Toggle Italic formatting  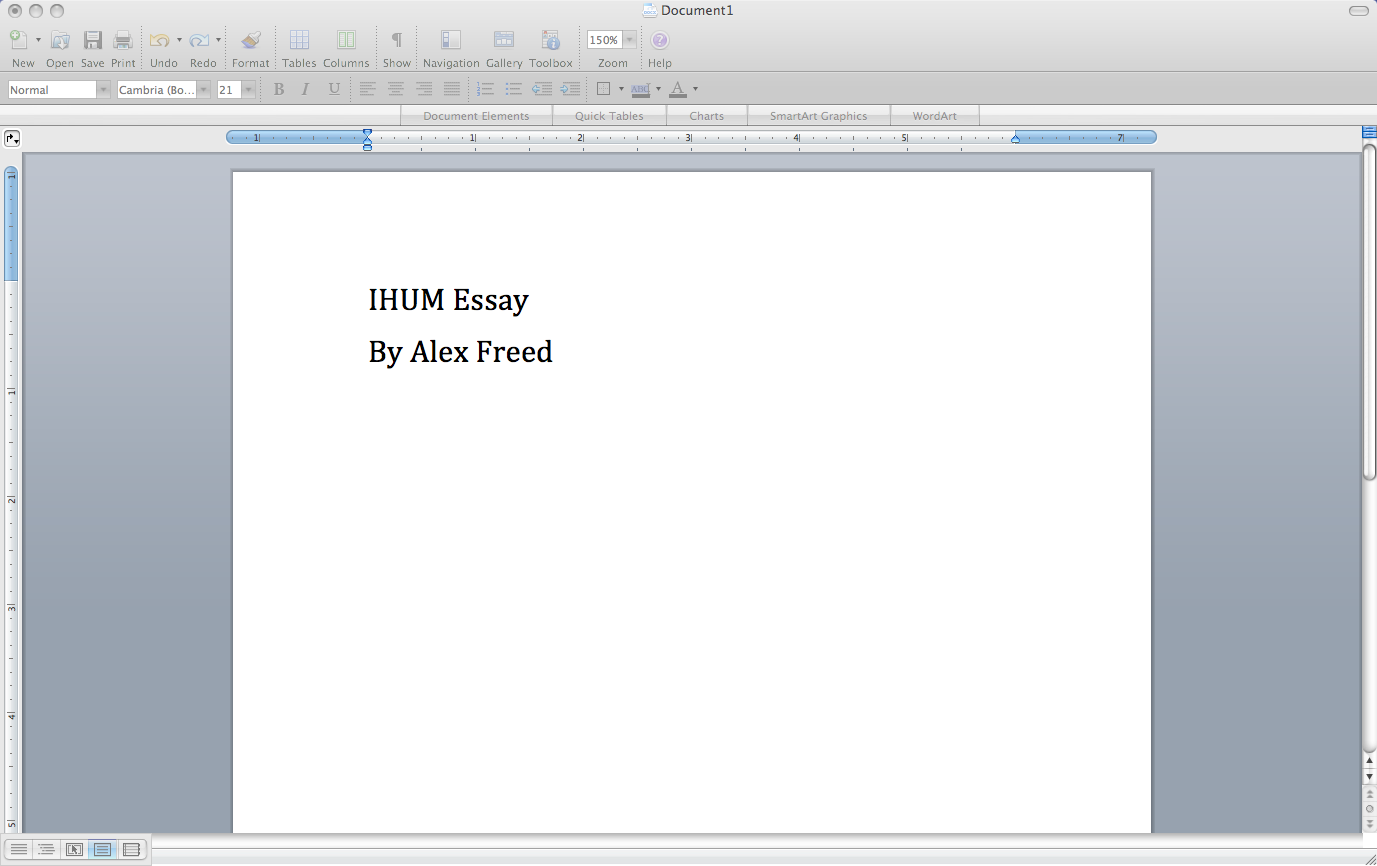pos(306,89)
